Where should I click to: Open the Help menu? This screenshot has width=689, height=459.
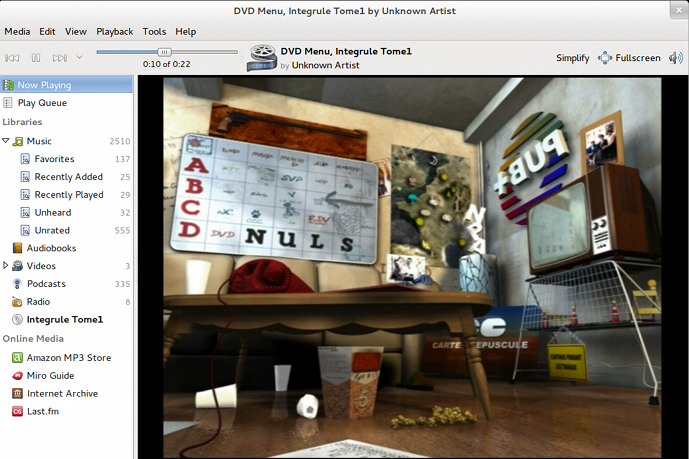pos(185,32)
